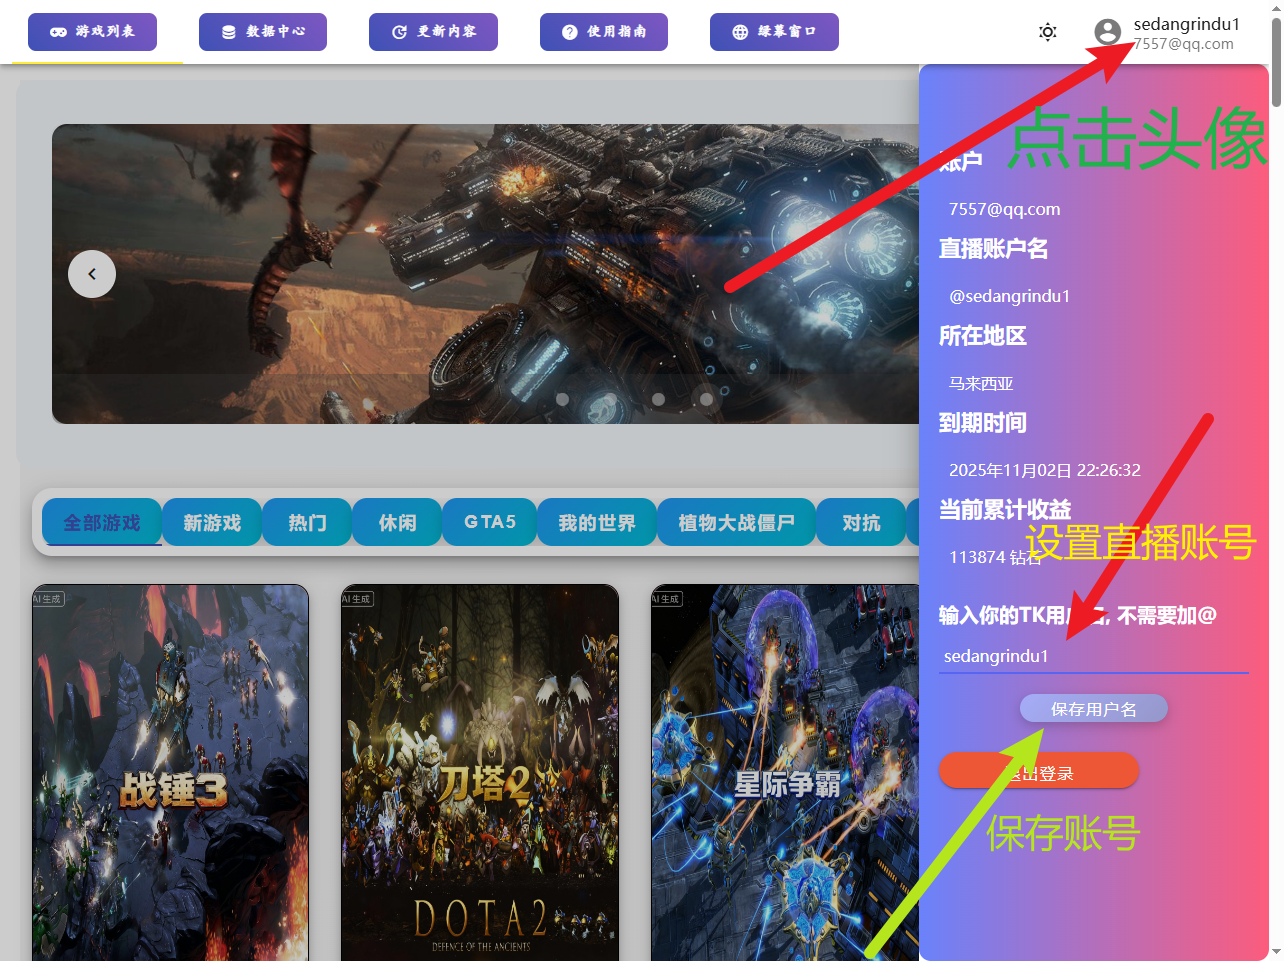Viewport: 1284px width, 961px height.
Task: Go to the 更新内容 updates page
Action: click(433, 32)
